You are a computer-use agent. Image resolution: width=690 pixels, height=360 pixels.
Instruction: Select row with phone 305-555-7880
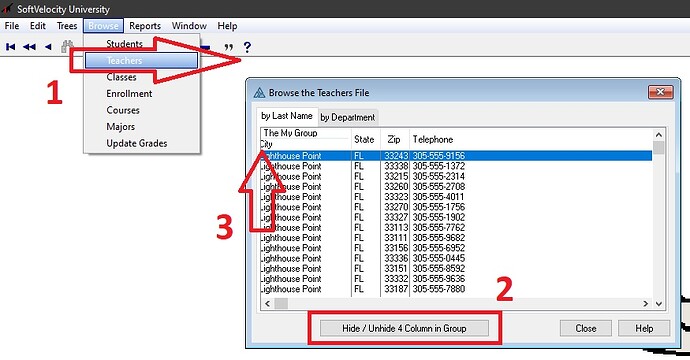pos(456,289)
